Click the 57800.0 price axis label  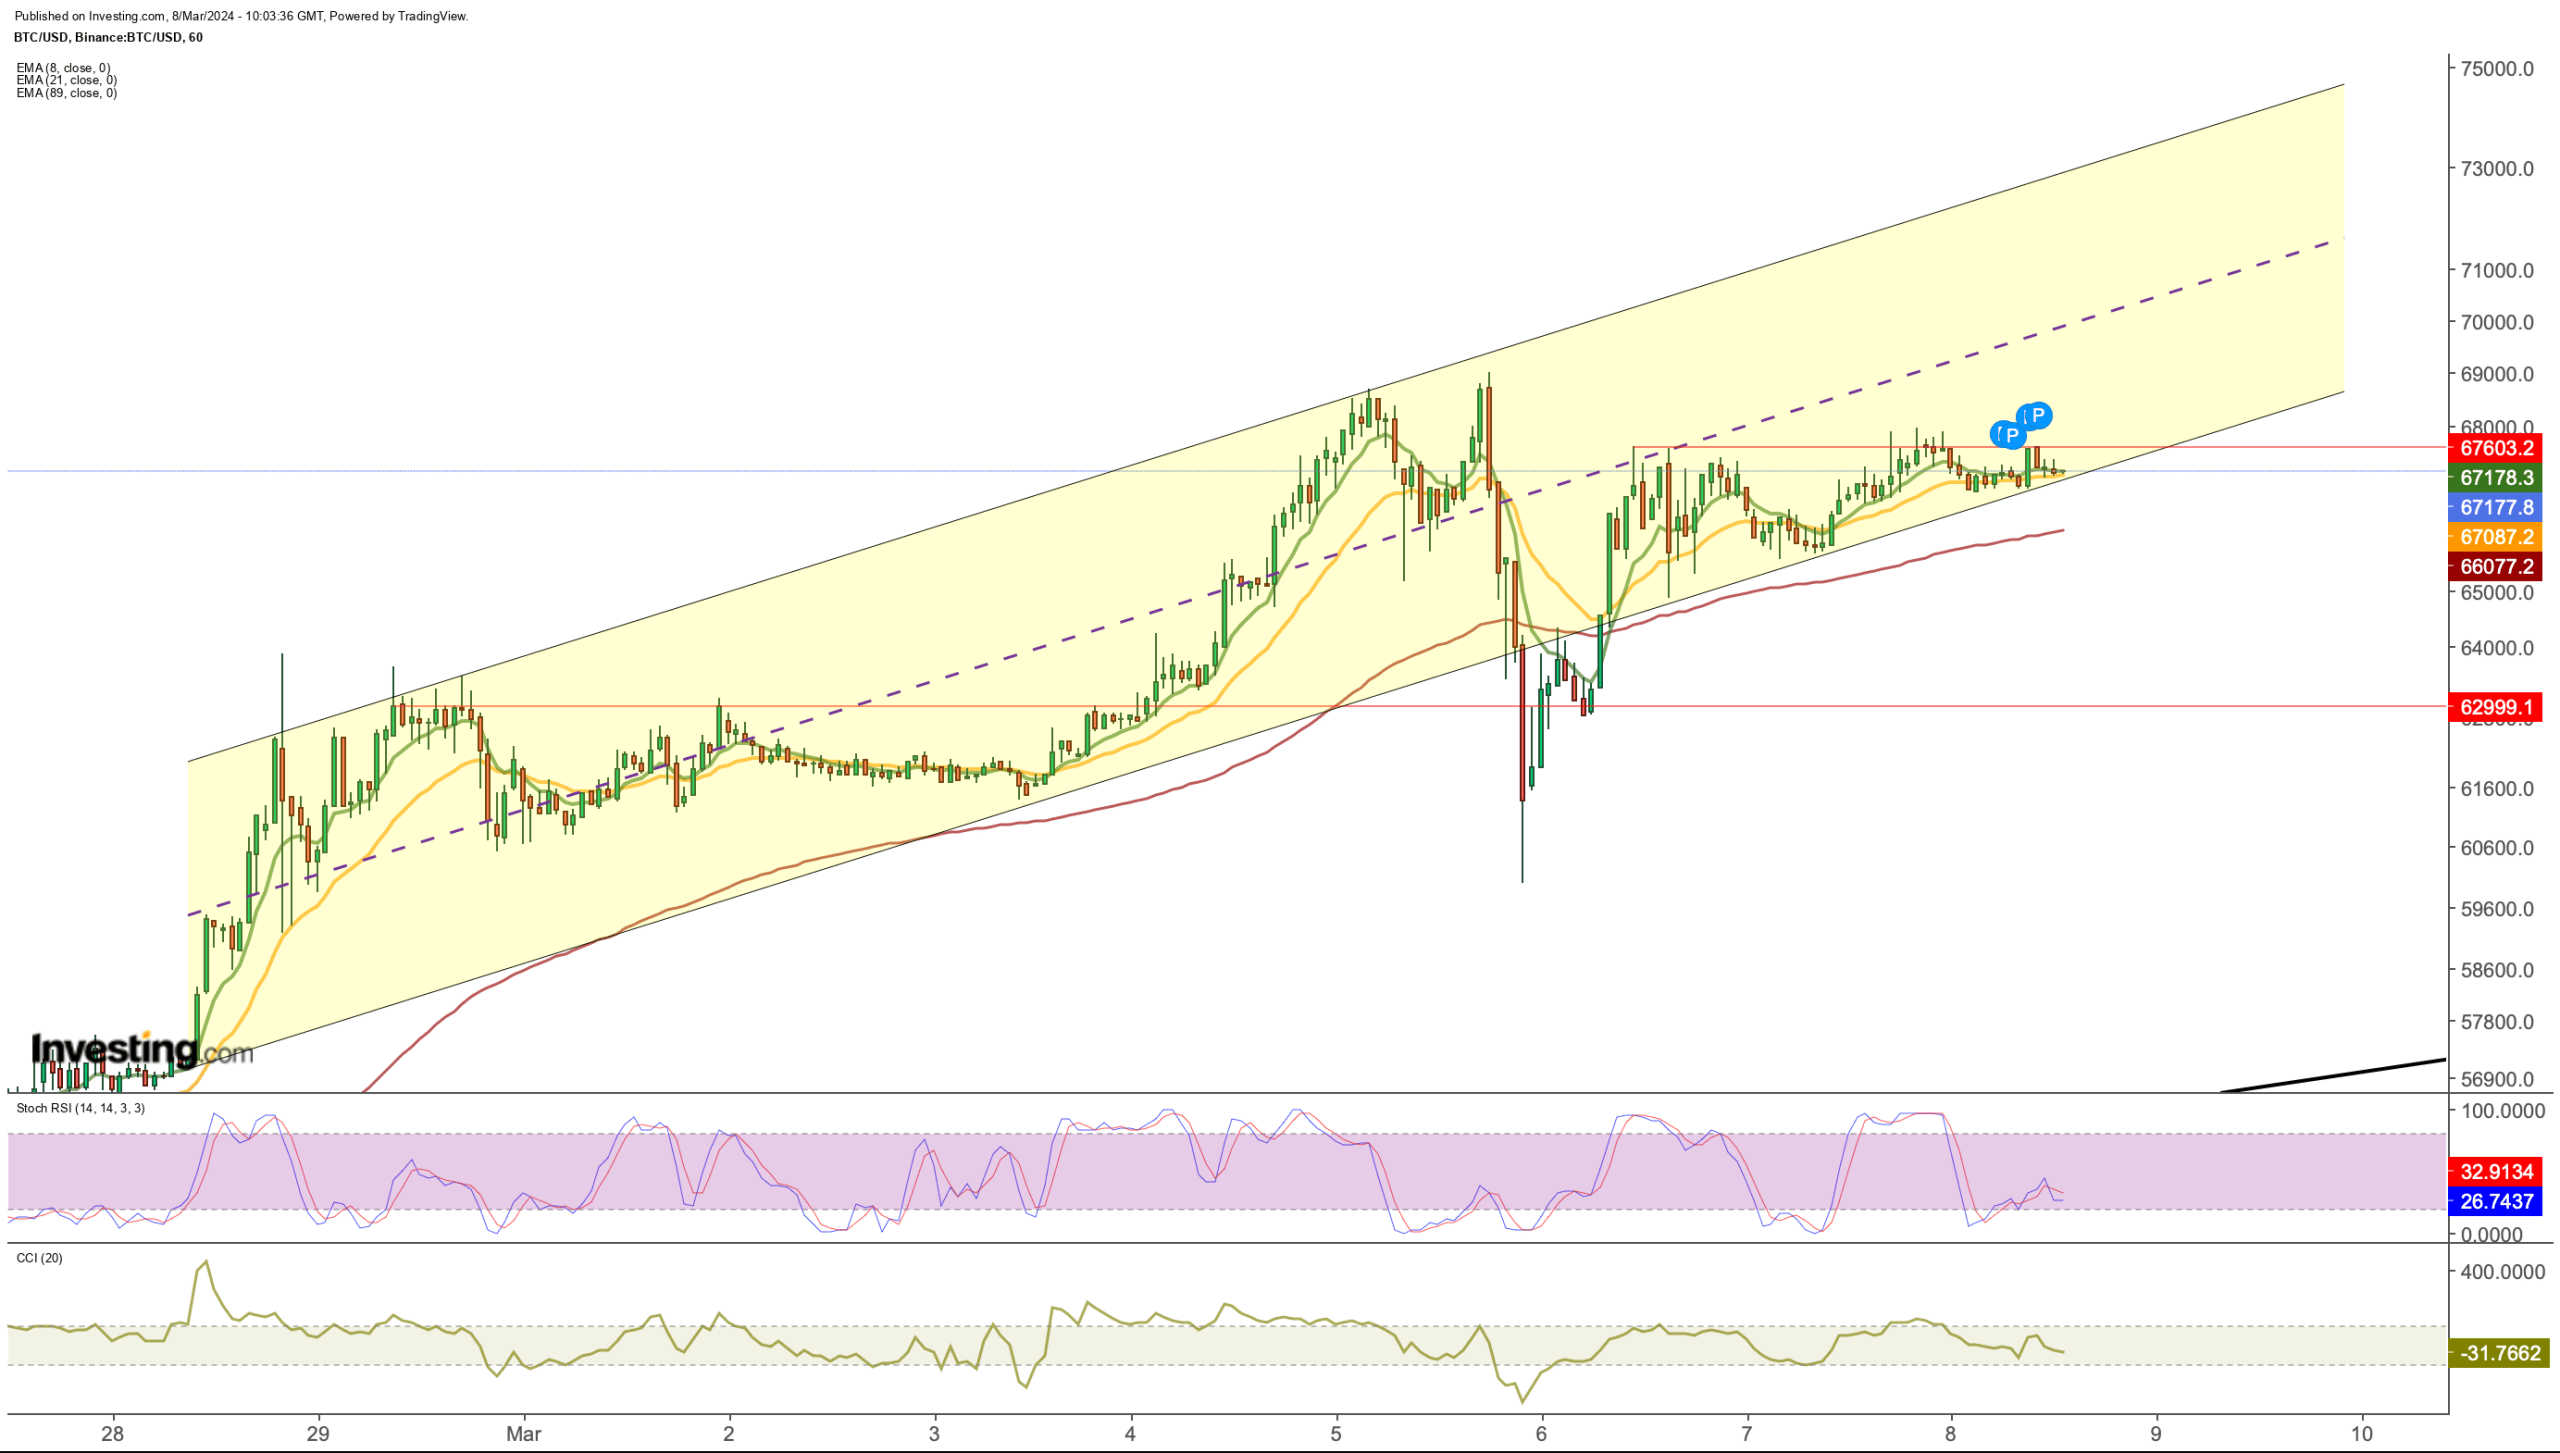tap(2497, 1022)
